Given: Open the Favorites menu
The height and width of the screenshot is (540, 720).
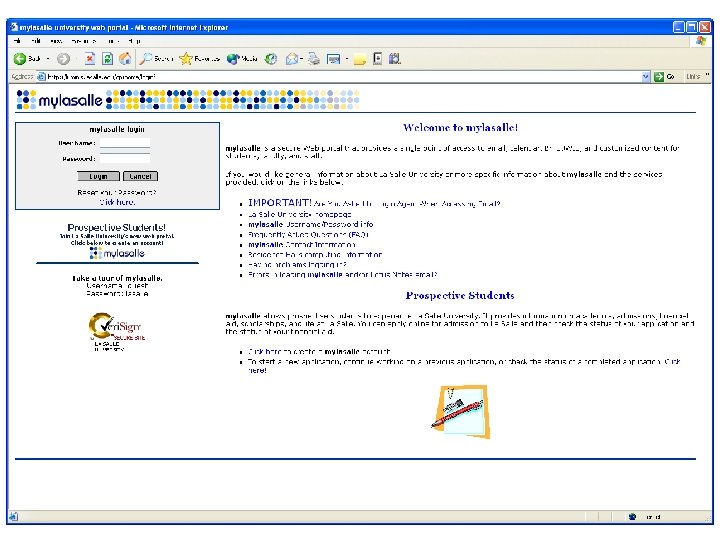Looking at the screenshot, I should click(84, 41).
